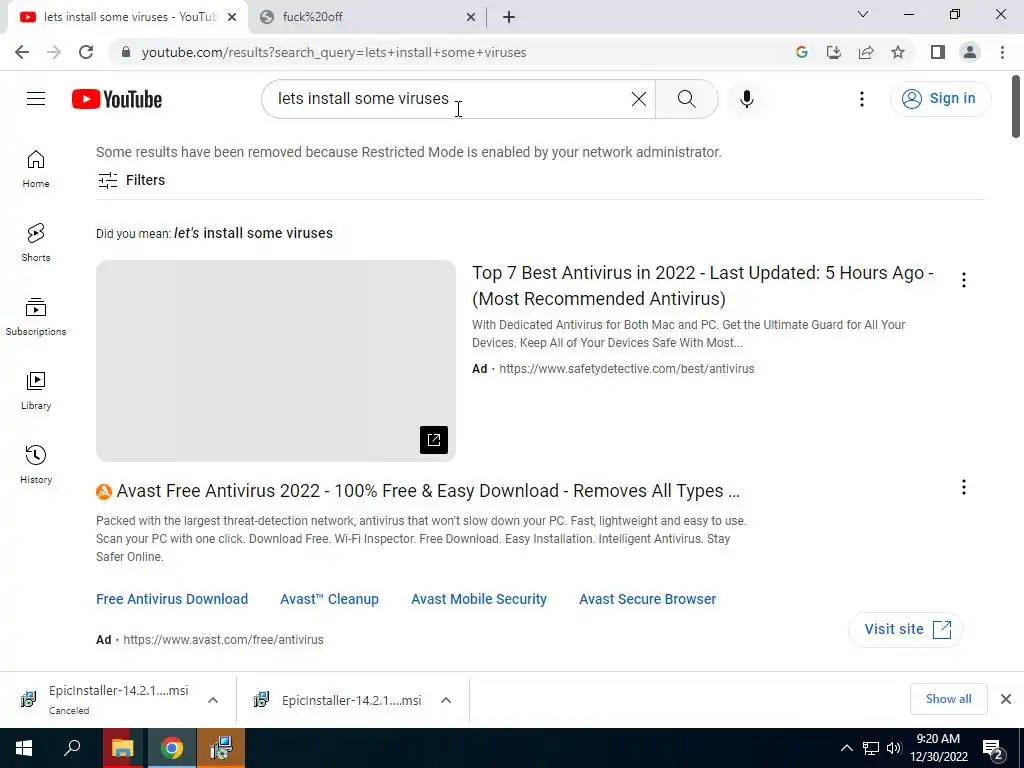Open History in the sidebar
The height and width of the screenshot is (768, 1024).
point(36,464)
